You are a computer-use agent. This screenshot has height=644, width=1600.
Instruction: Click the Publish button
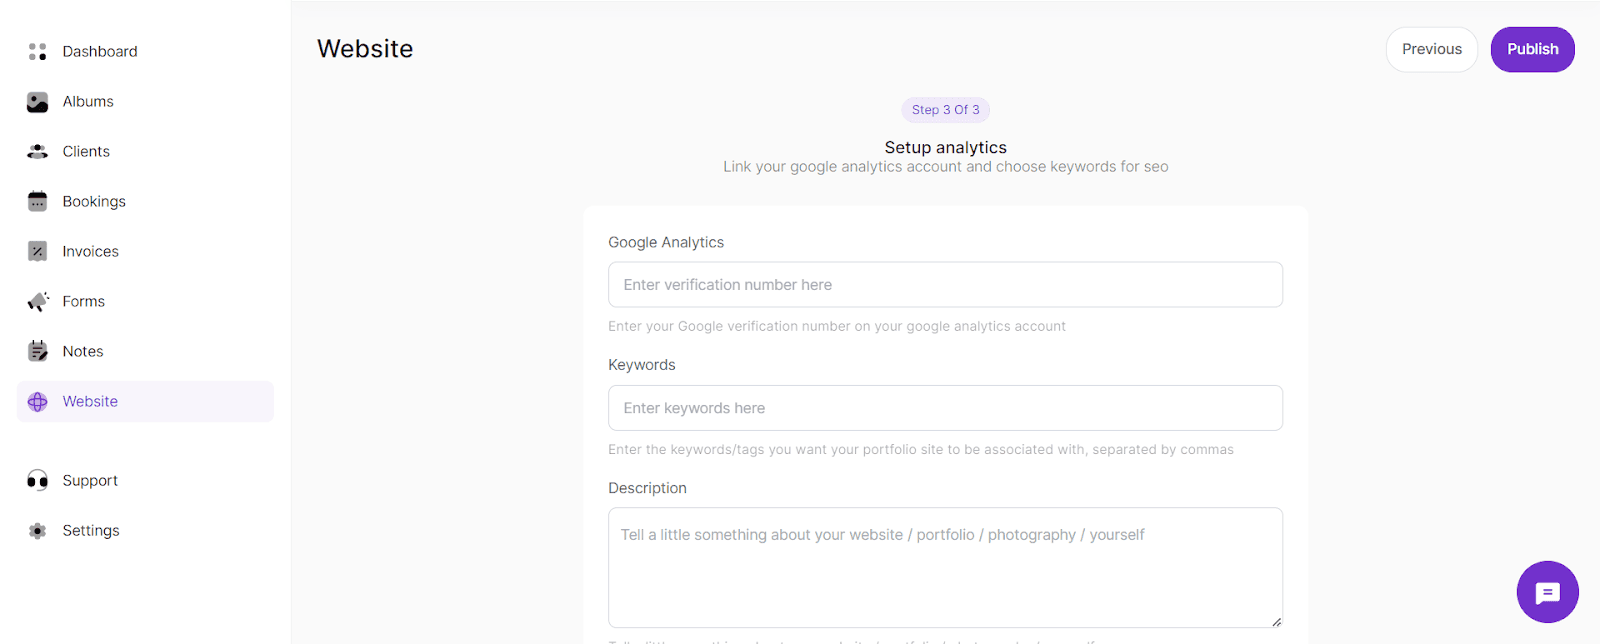tap(1532, 50)
